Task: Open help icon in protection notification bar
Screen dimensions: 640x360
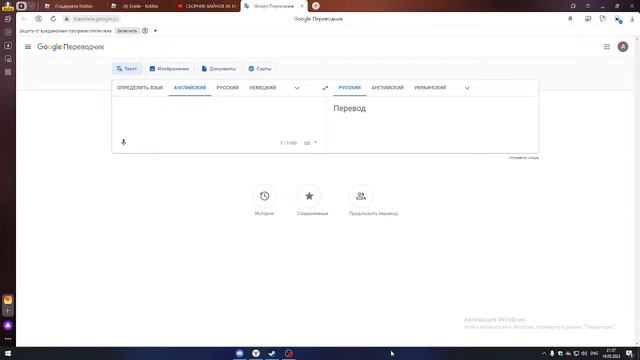Action: [x=145, y=31]
